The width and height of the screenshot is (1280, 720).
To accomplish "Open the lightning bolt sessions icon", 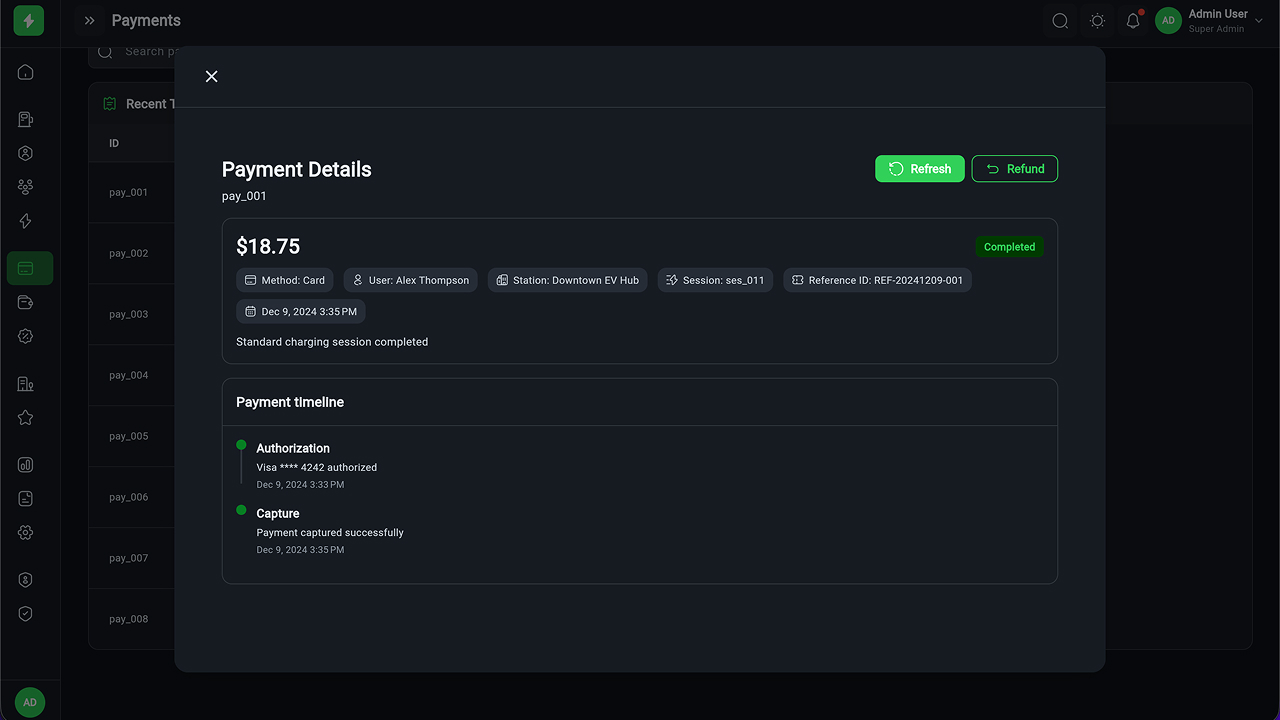I will tap(26, 221).
